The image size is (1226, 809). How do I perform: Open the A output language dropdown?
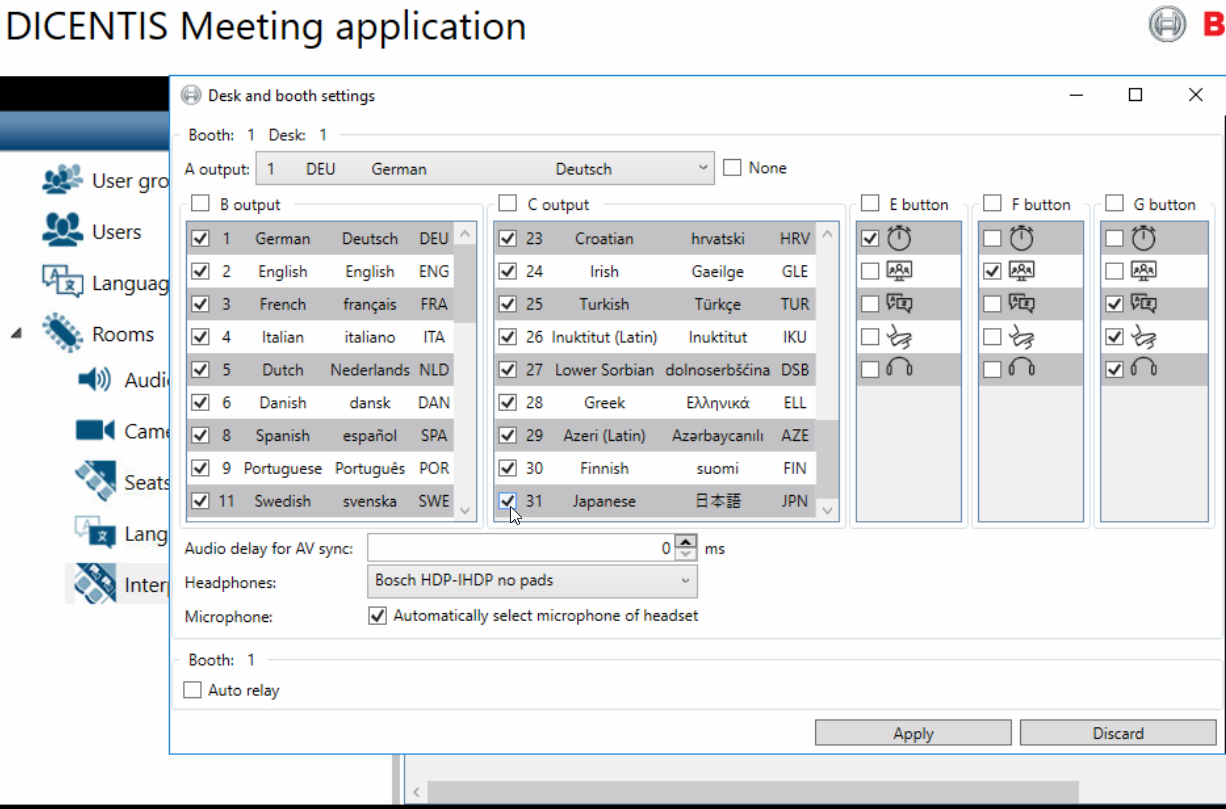click(x=485, y=169)
